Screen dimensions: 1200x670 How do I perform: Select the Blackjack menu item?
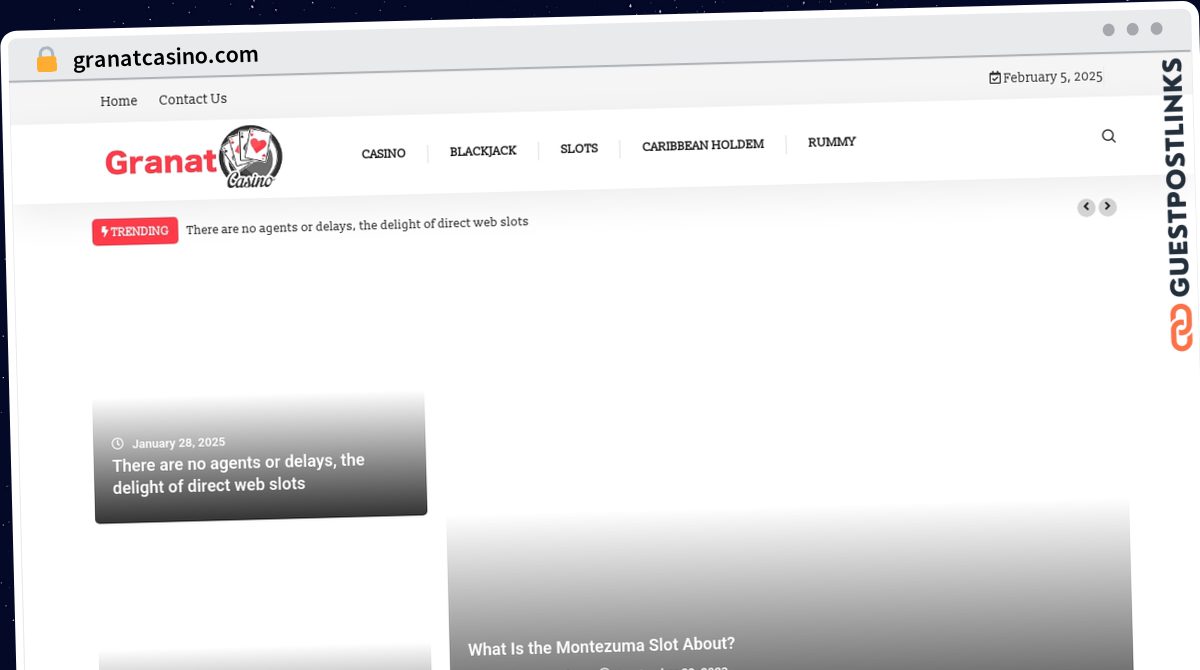click(483, 151)
